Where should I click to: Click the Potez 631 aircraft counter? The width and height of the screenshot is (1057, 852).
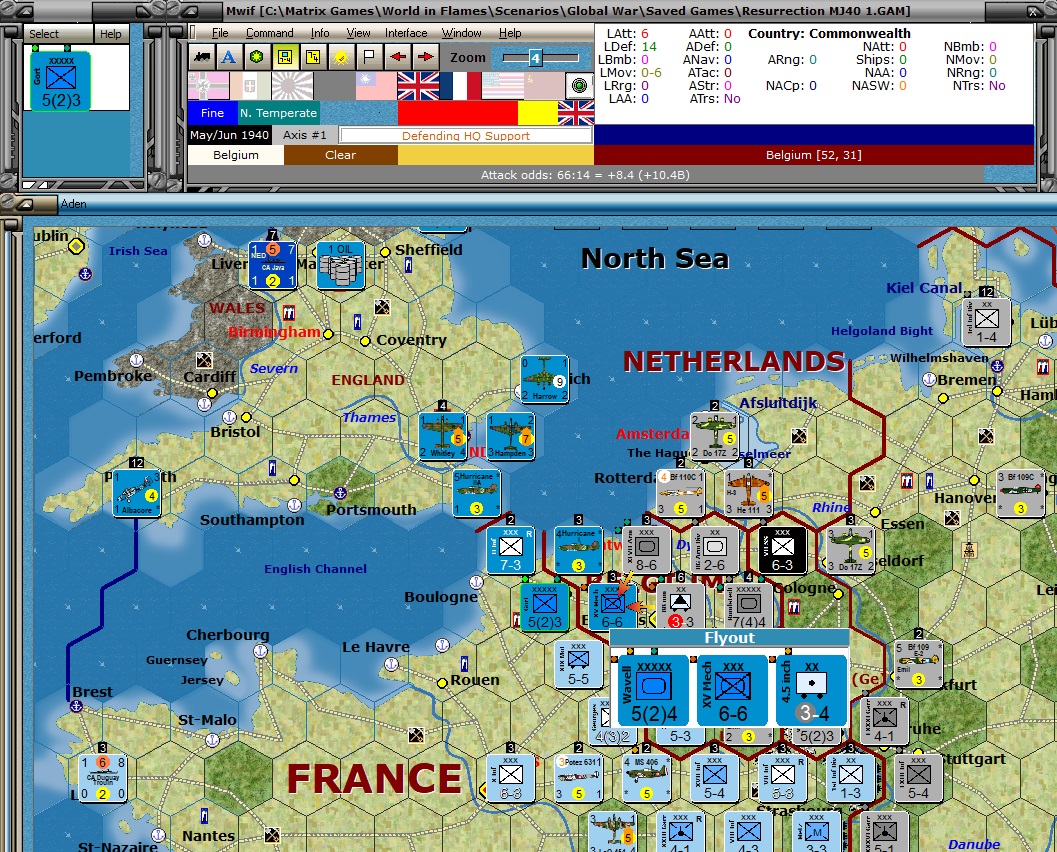(x=578, y=778)
